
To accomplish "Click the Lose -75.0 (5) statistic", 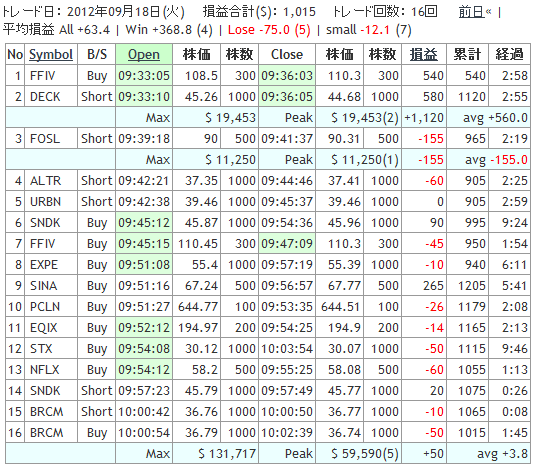I will (269, 30).
